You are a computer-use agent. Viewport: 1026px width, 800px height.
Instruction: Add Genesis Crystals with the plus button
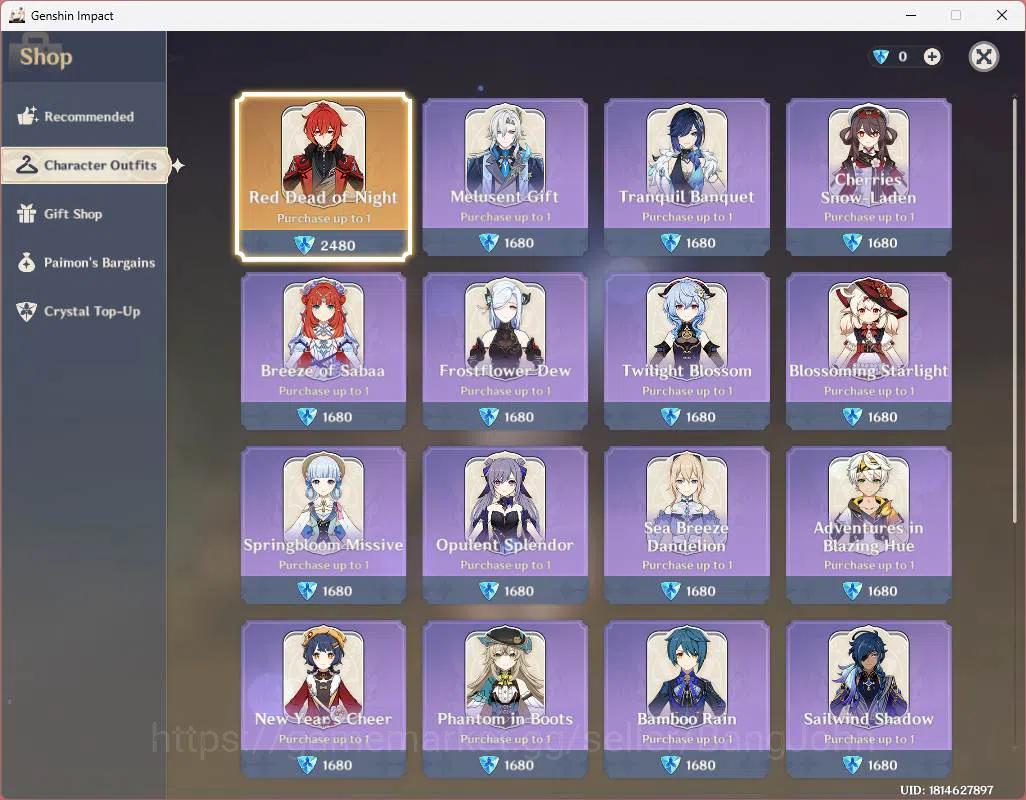point(932,57)
